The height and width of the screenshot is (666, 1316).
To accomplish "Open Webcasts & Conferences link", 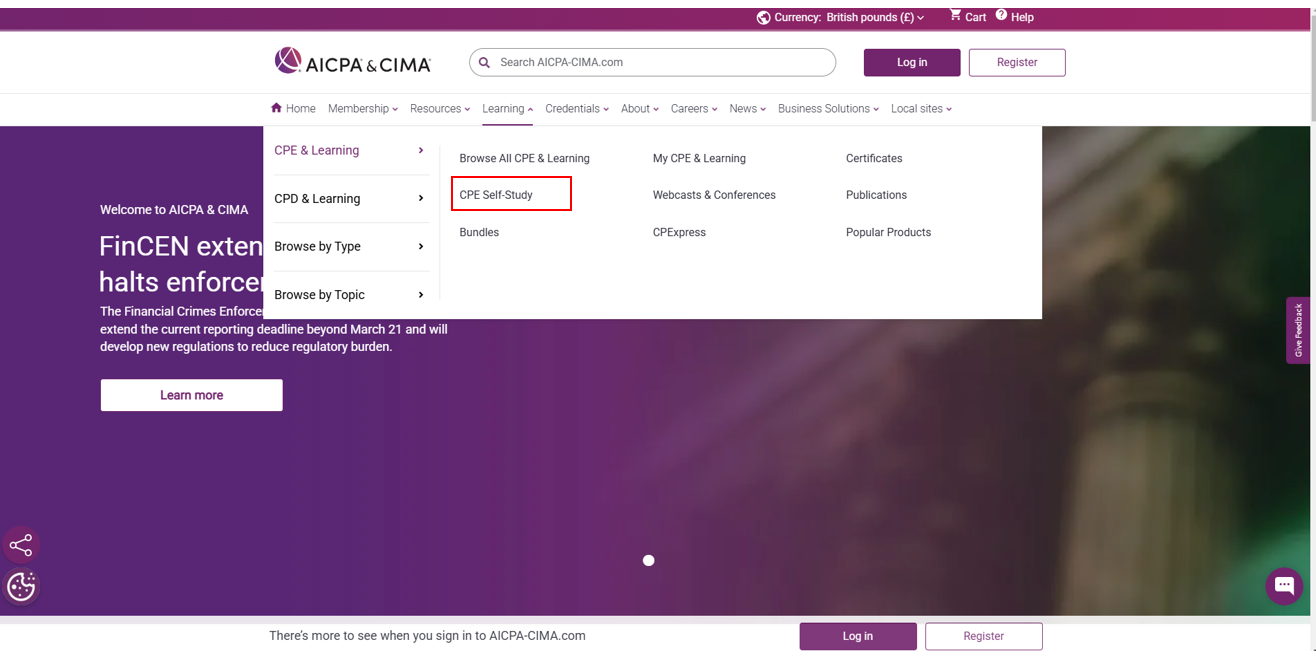I will pos(714,195).
